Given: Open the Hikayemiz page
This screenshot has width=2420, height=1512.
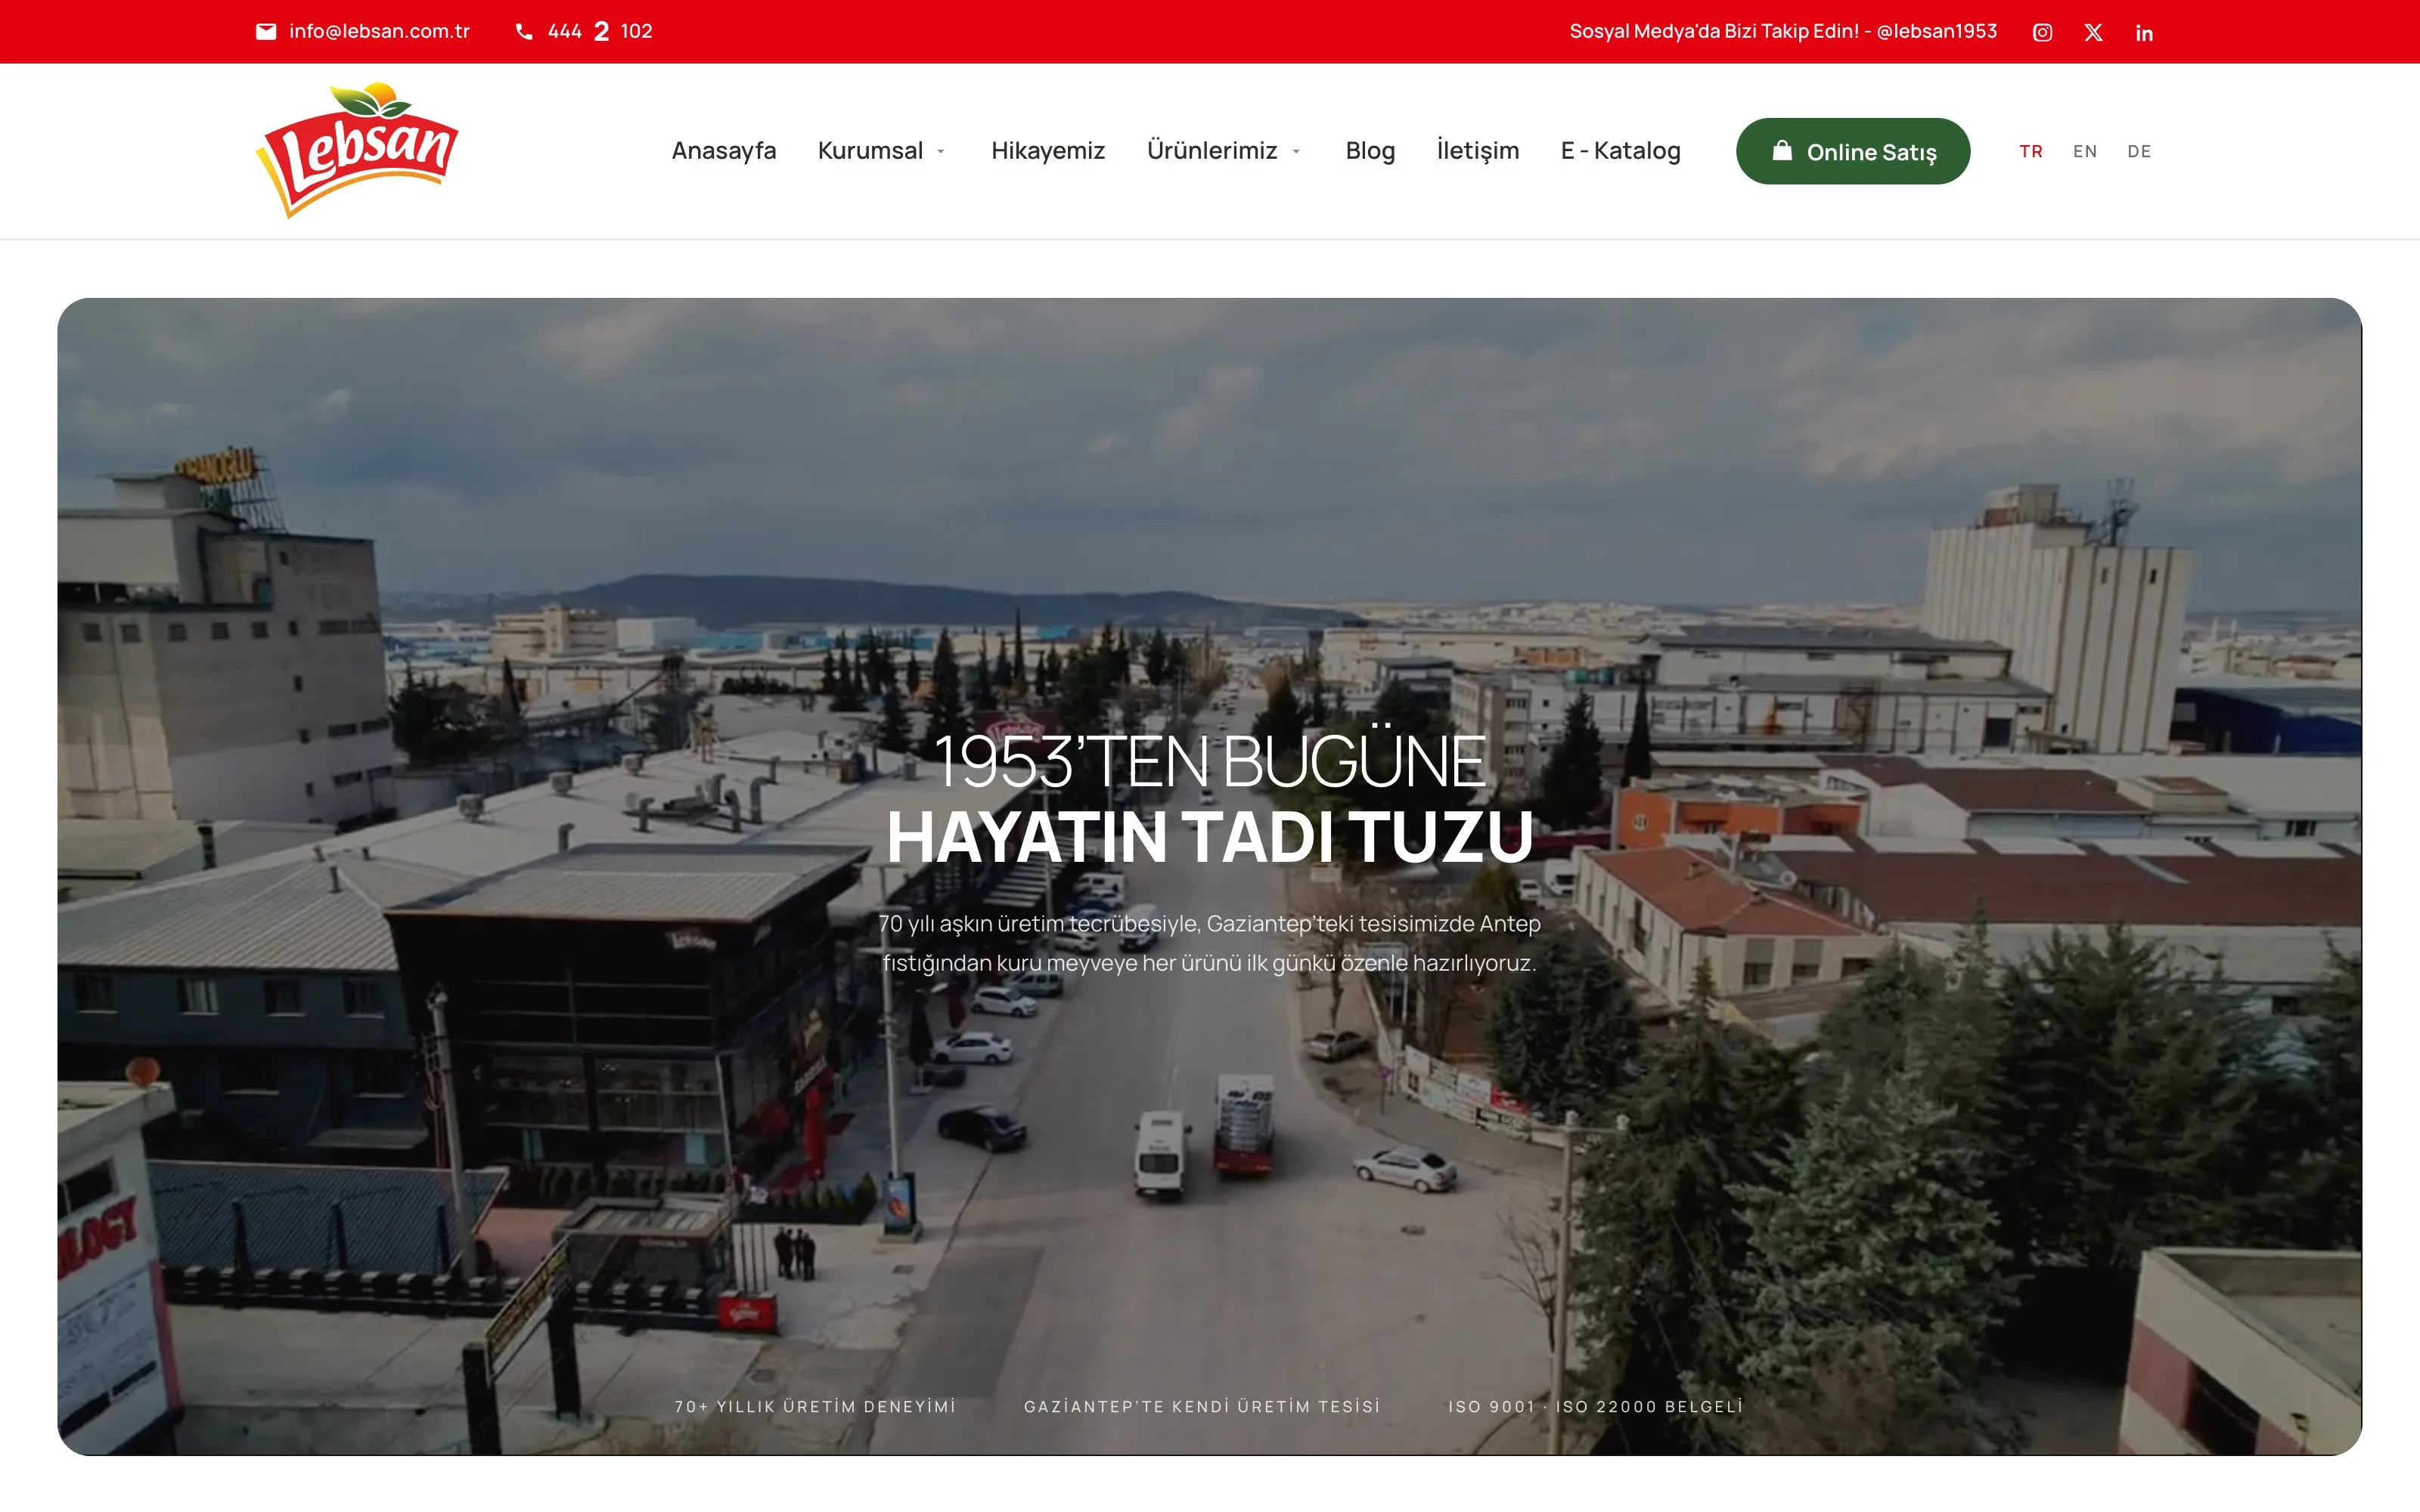Looking at the screenshot, I should pos(1048,151).
